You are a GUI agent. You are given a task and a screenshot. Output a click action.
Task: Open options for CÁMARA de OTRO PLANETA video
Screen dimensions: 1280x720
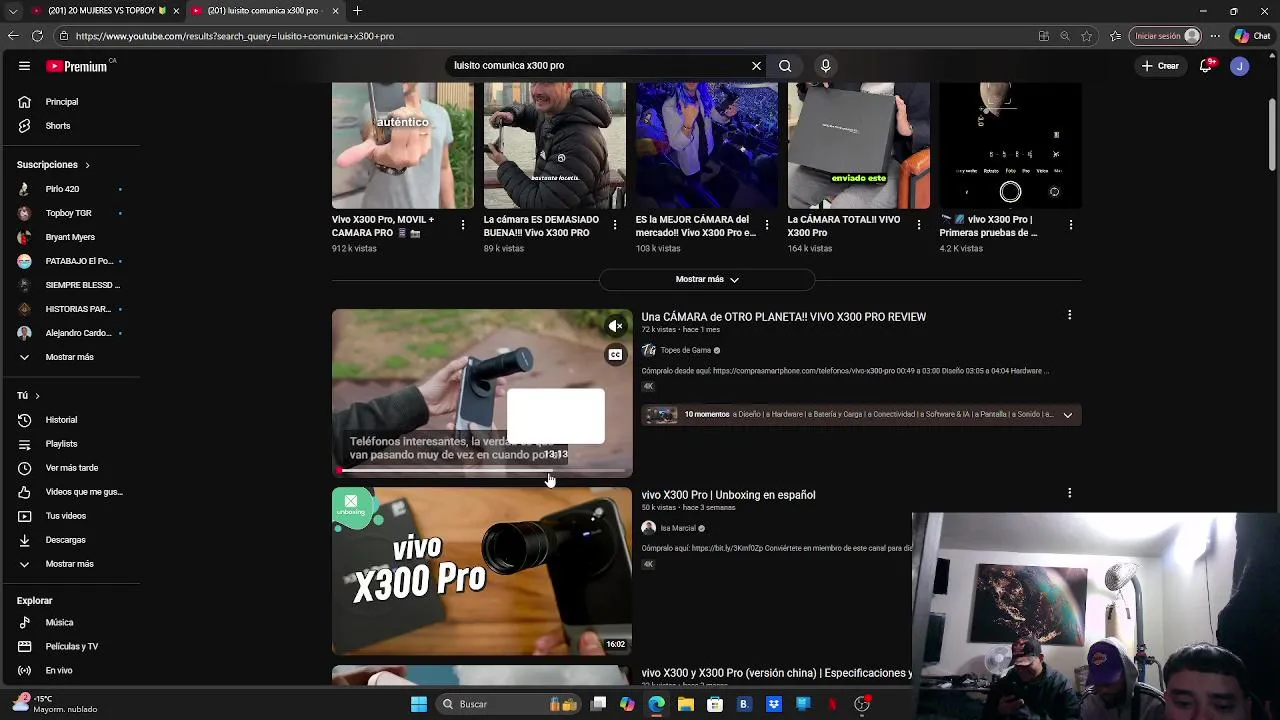(1069, 316)
